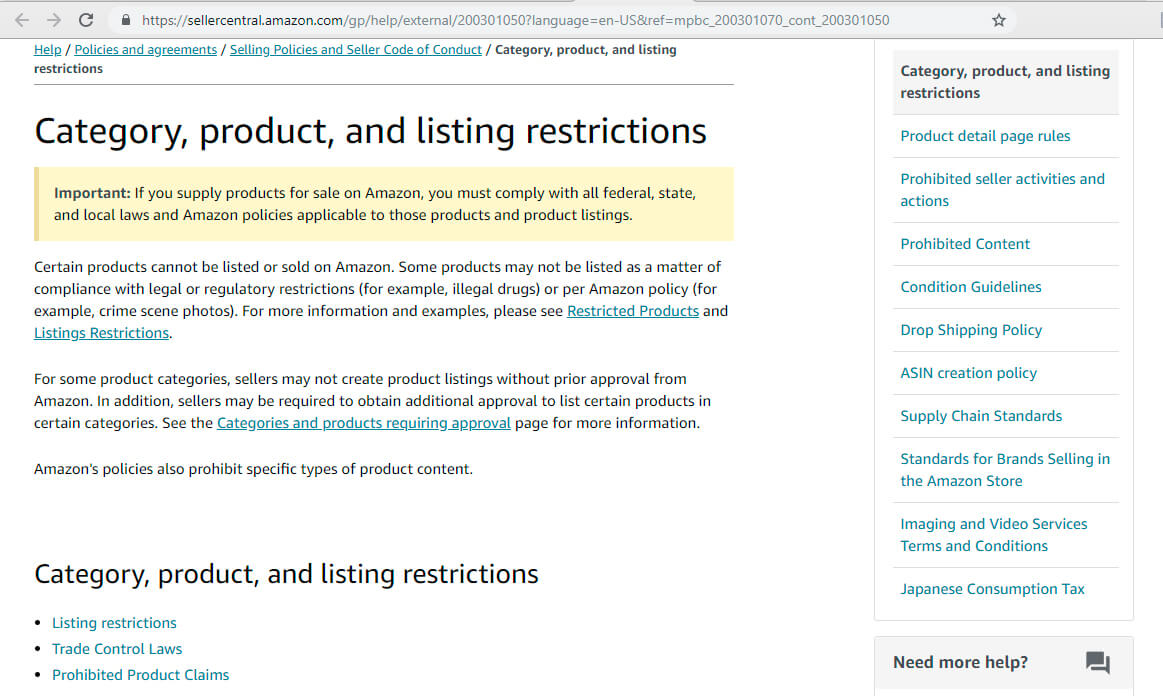Screen dimensions: 1163x696
Task: Click the lower section heading Category, product, and listing restrictions
Action: pyautogui.click(x=286, y=574)
